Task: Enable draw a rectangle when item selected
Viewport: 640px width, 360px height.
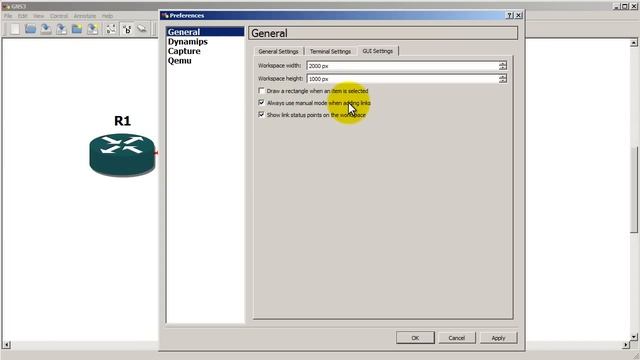Action: coord(262,91)
